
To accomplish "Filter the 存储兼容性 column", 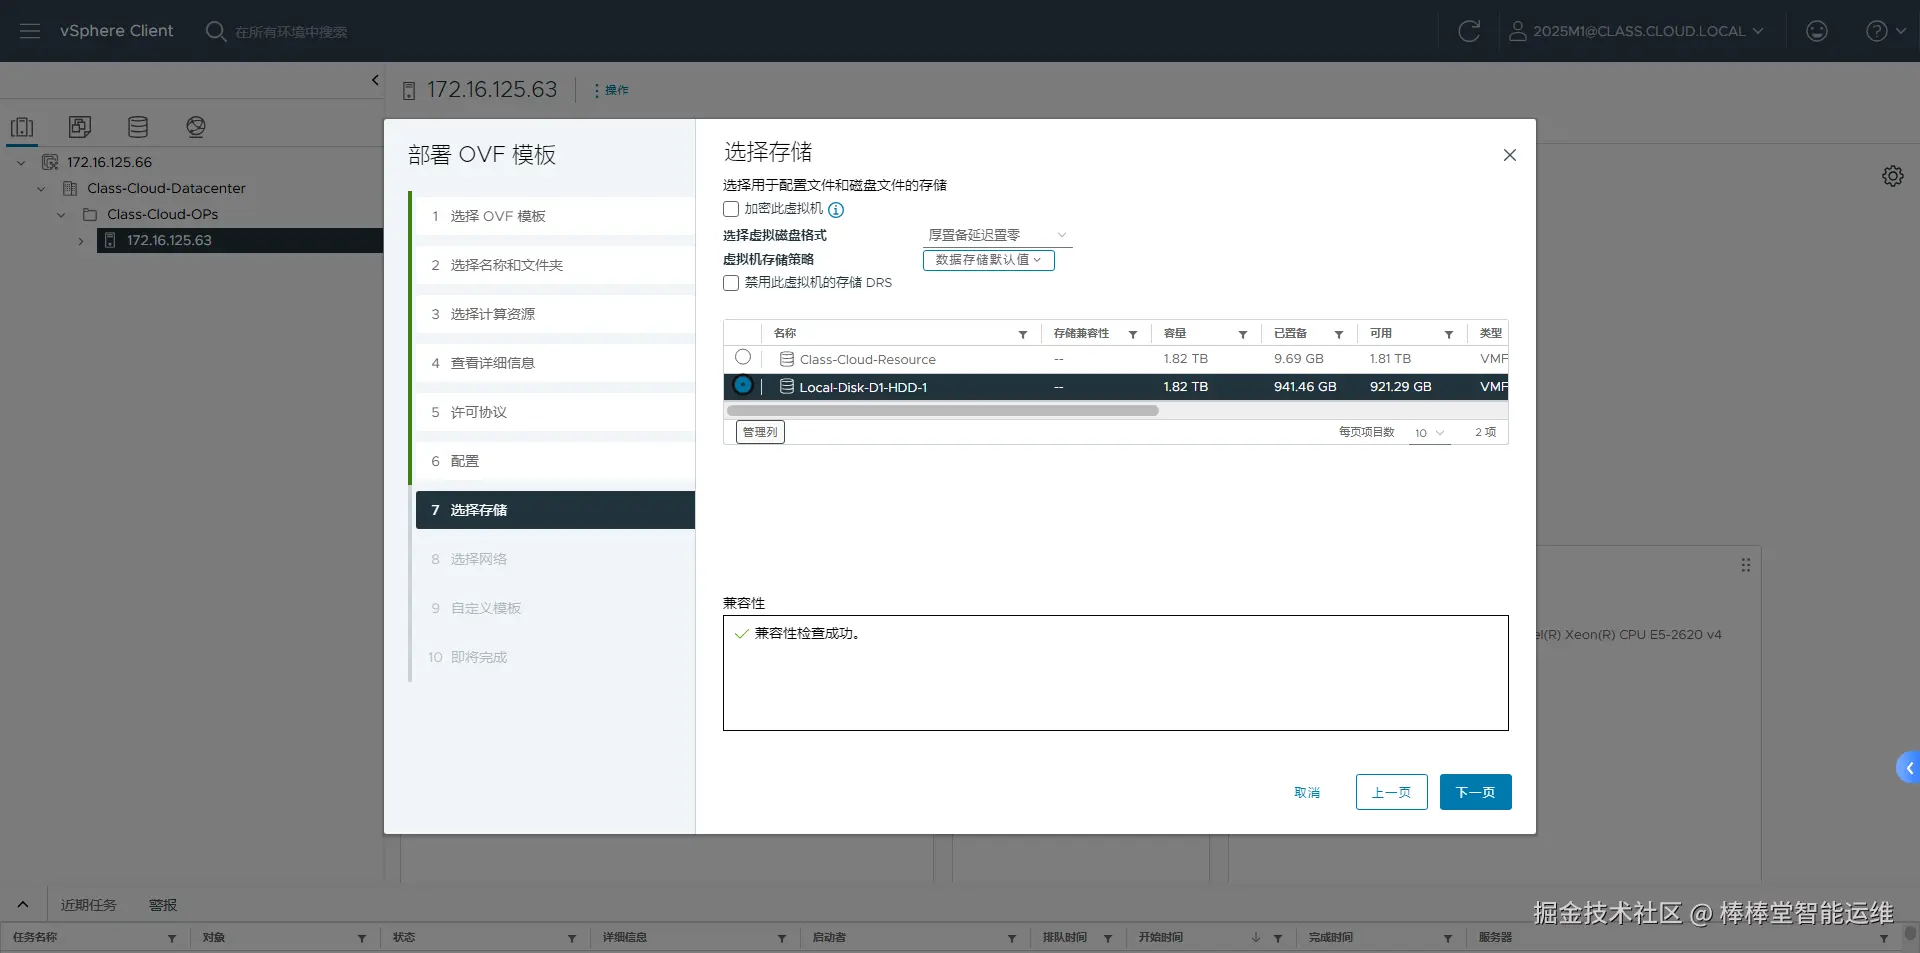I will point(1133,334).
